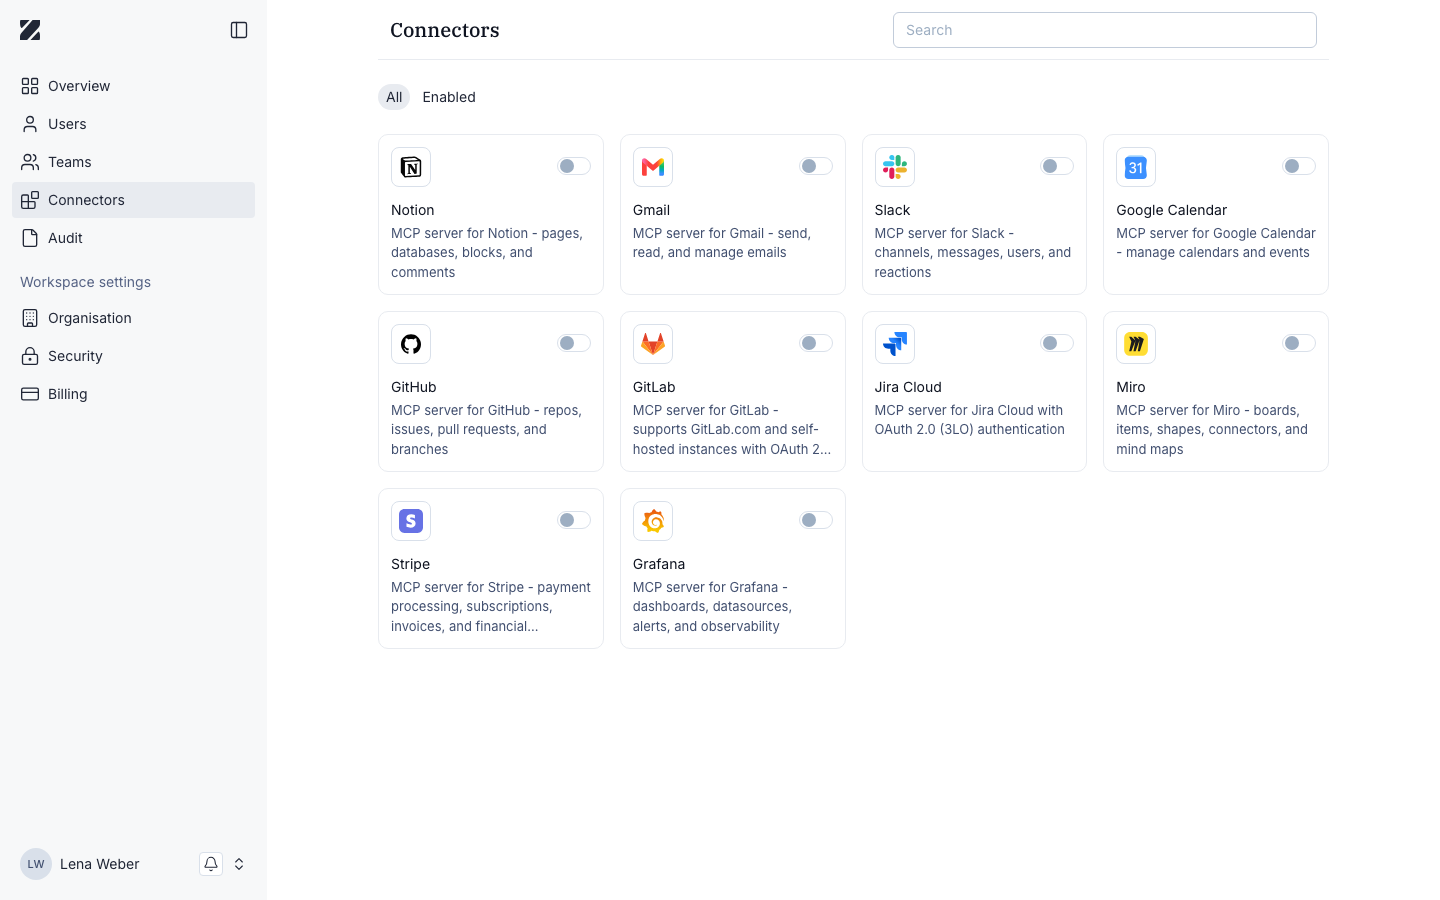The width and height of the screenshot is (1440, 900).
Task: Click the Slack connector icon
Action: click(x=895, y=167)
